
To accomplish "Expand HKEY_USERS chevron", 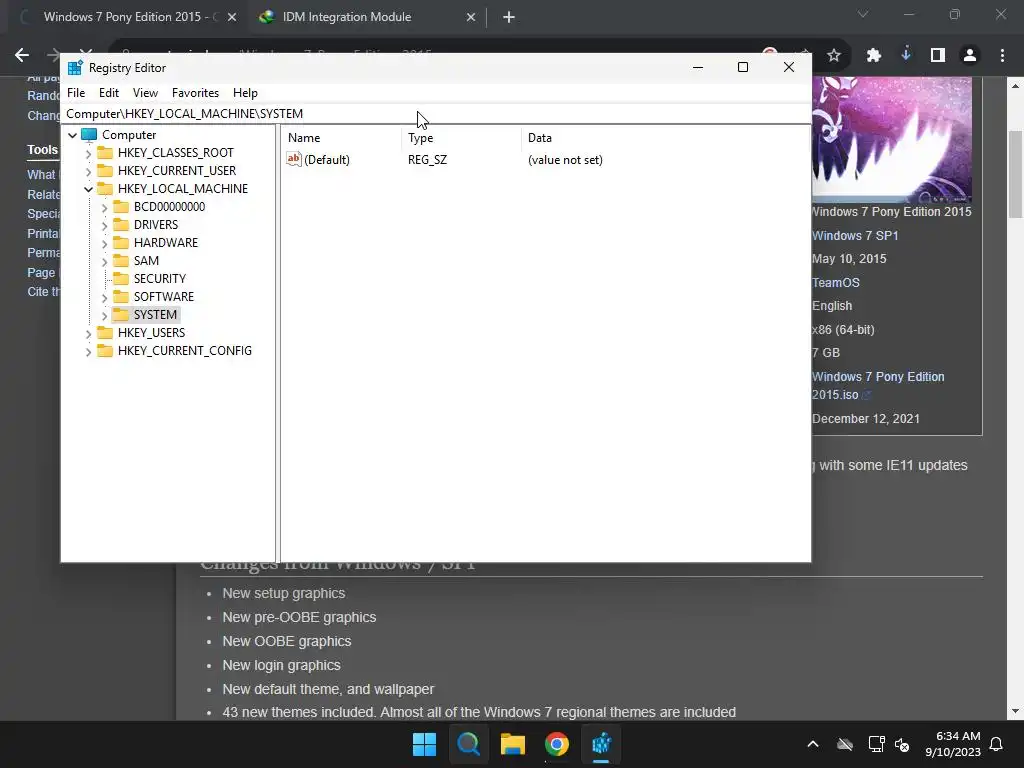I will pos(88,333).
